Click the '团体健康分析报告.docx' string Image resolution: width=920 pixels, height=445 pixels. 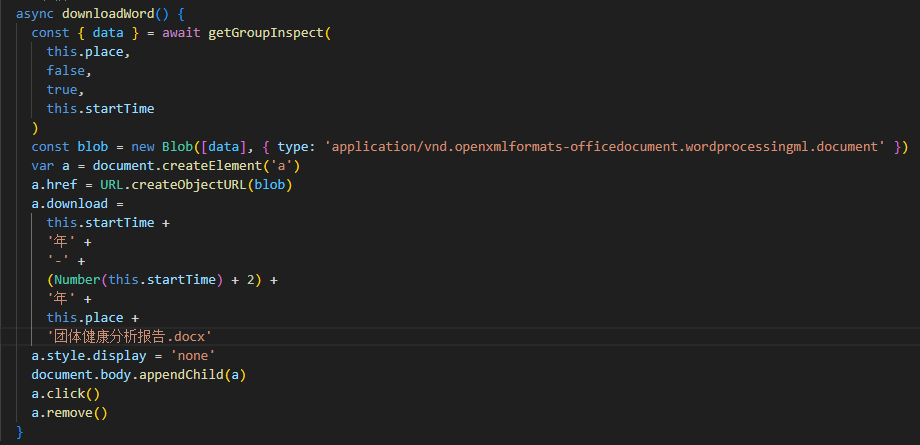[x=129, y=336]
